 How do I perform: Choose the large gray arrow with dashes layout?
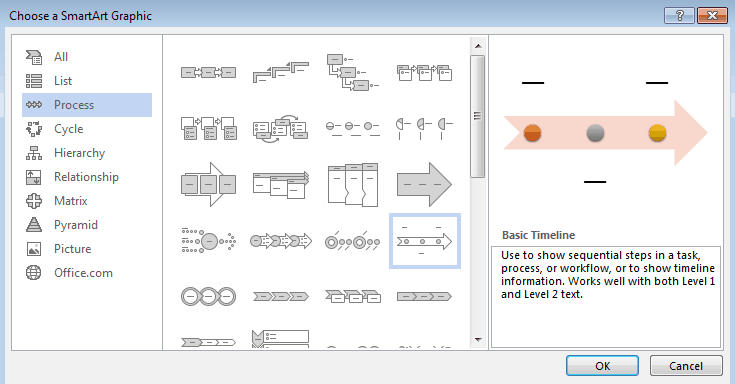coord(424,185)
